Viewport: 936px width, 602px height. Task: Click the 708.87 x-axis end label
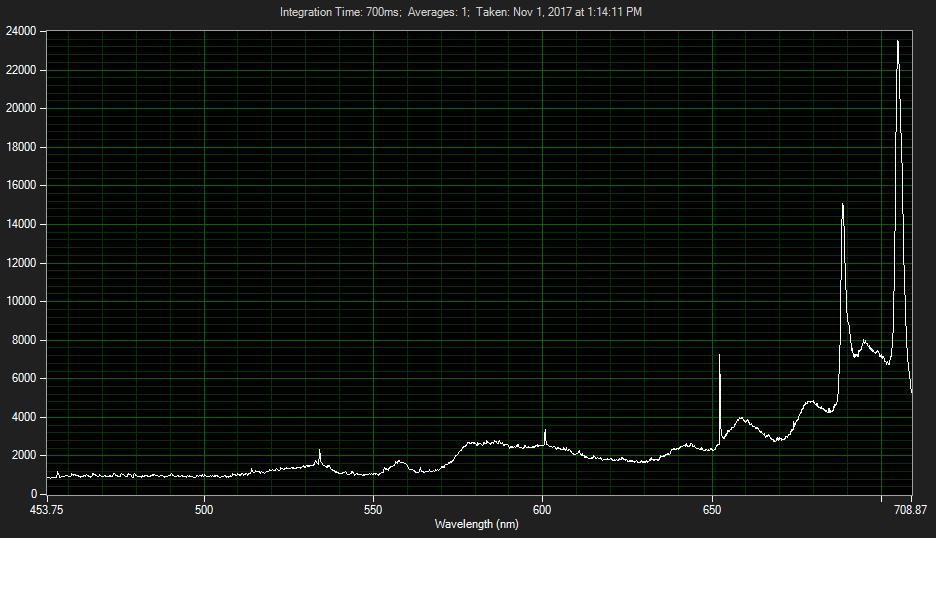[x=911, y=510]
